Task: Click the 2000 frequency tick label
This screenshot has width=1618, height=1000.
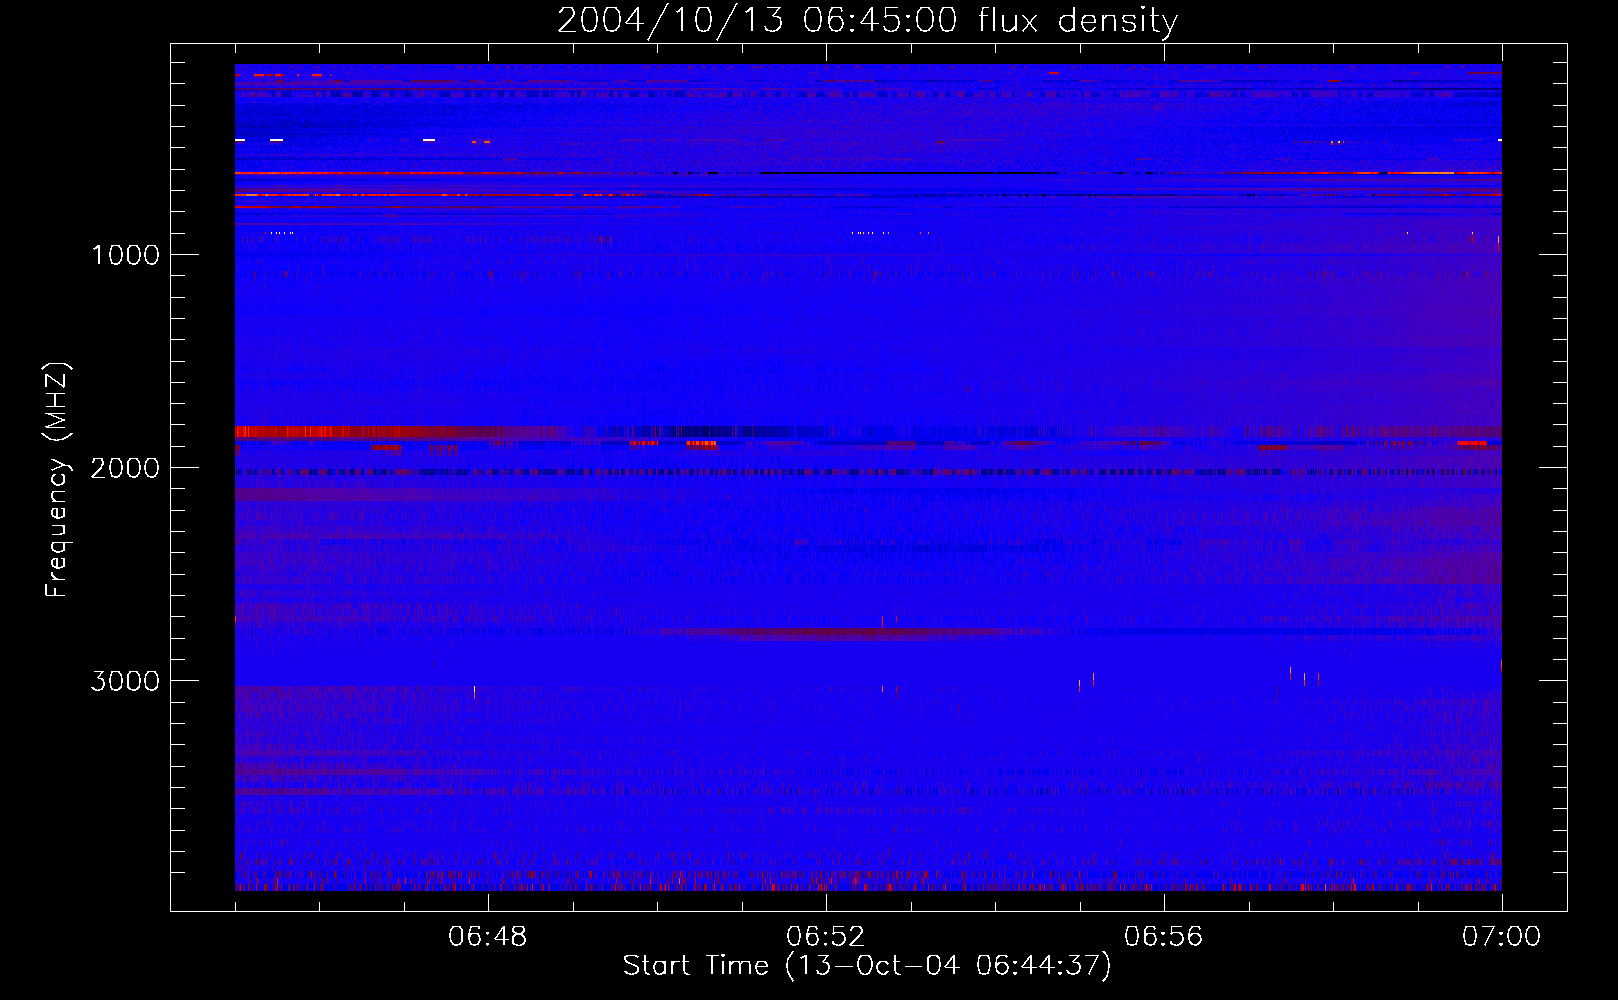Action: [x=125, y=468]
